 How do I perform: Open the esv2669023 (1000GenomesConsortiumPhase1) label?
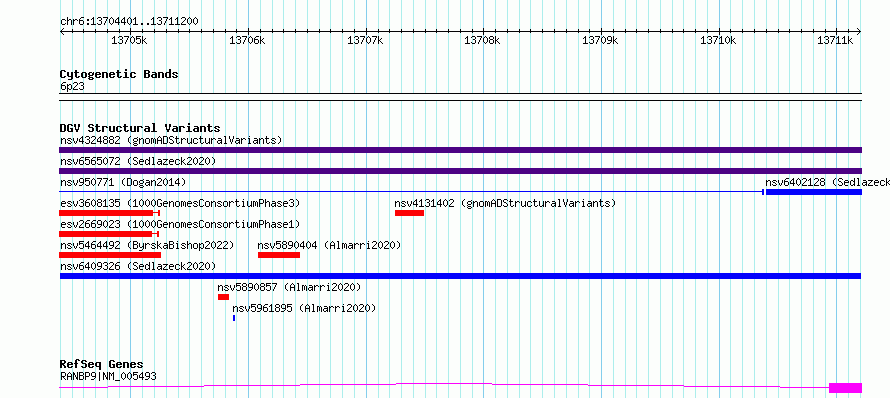[x=180, y=224]
